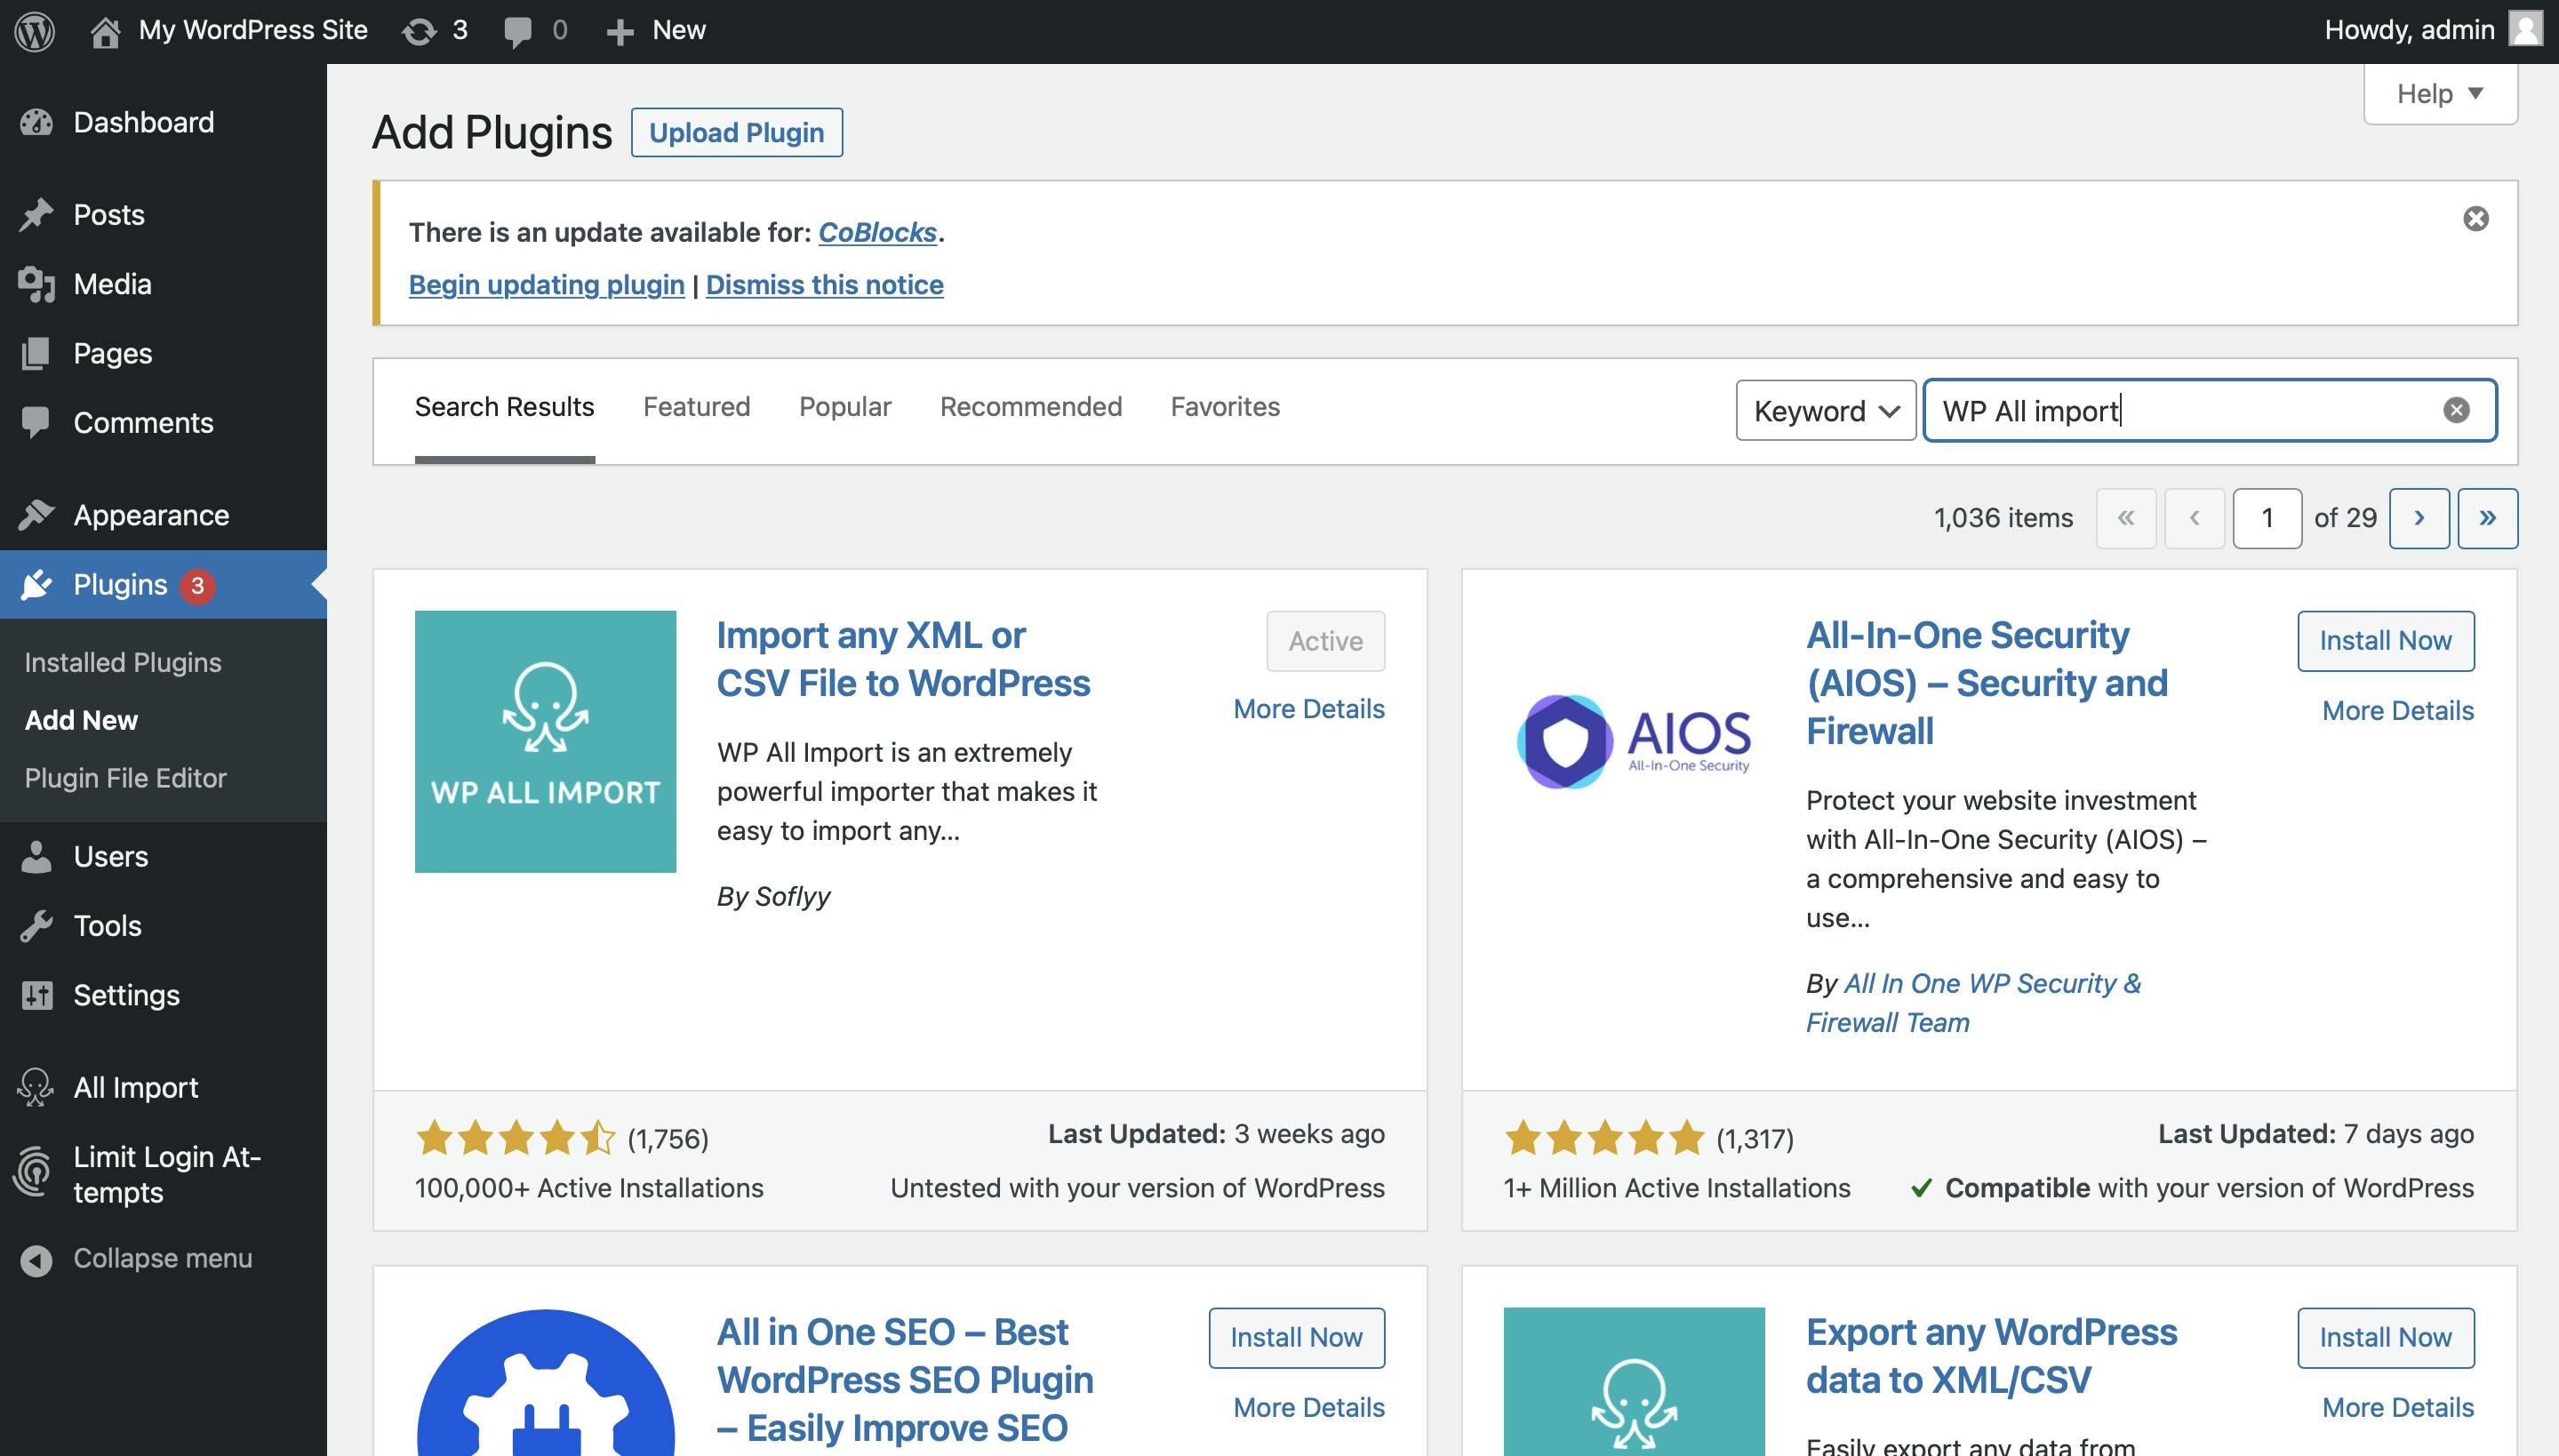Expand the Help dropdown
The height and width of the screenshot is (1456, 2559).
click(2440, 94)
